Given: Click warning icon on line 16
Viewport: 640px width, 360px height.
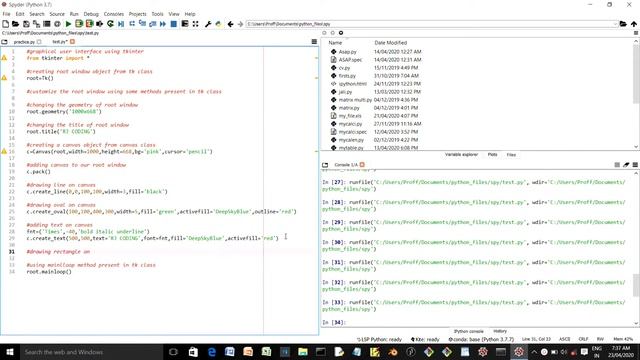Looking at the screenshot, I should tap(4, 151).
